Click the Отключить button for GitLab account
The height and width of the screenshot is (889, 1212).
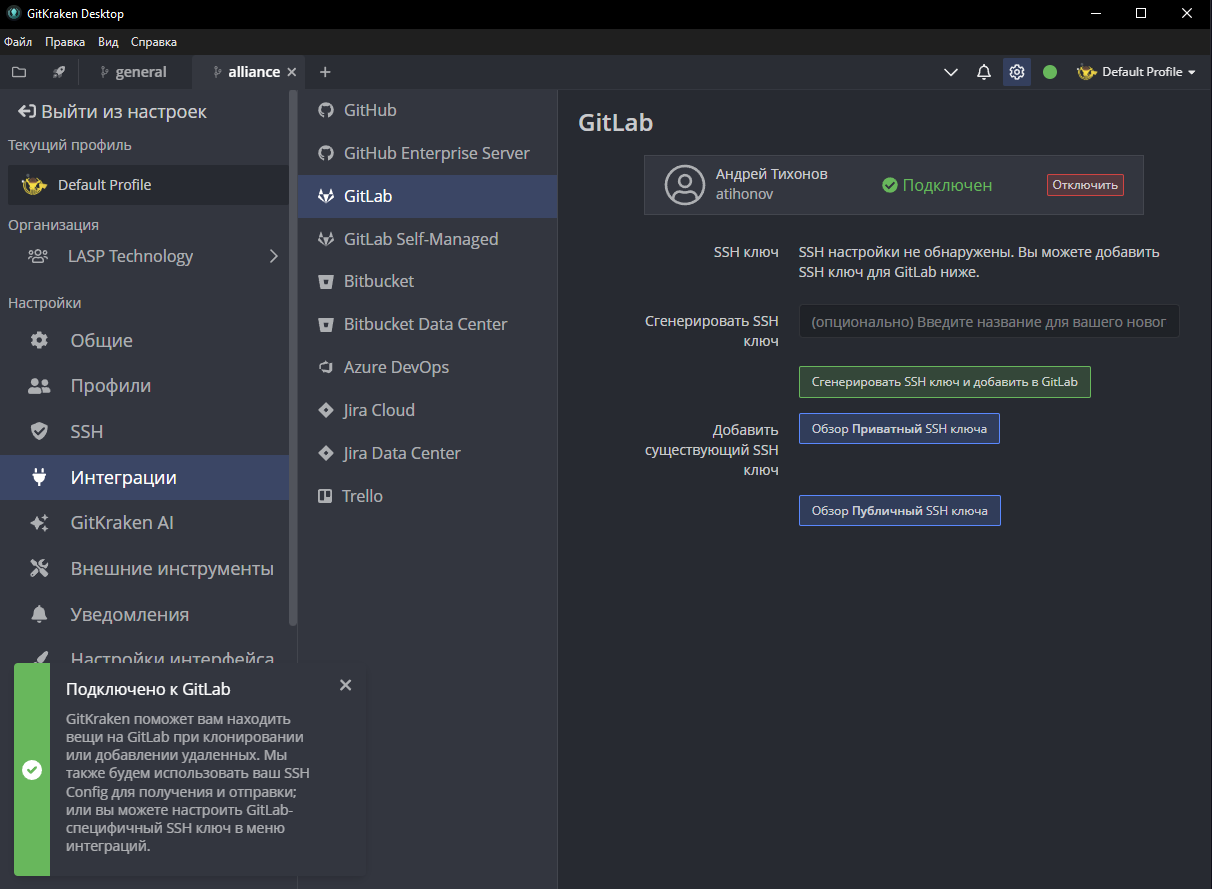[1084, 185]
